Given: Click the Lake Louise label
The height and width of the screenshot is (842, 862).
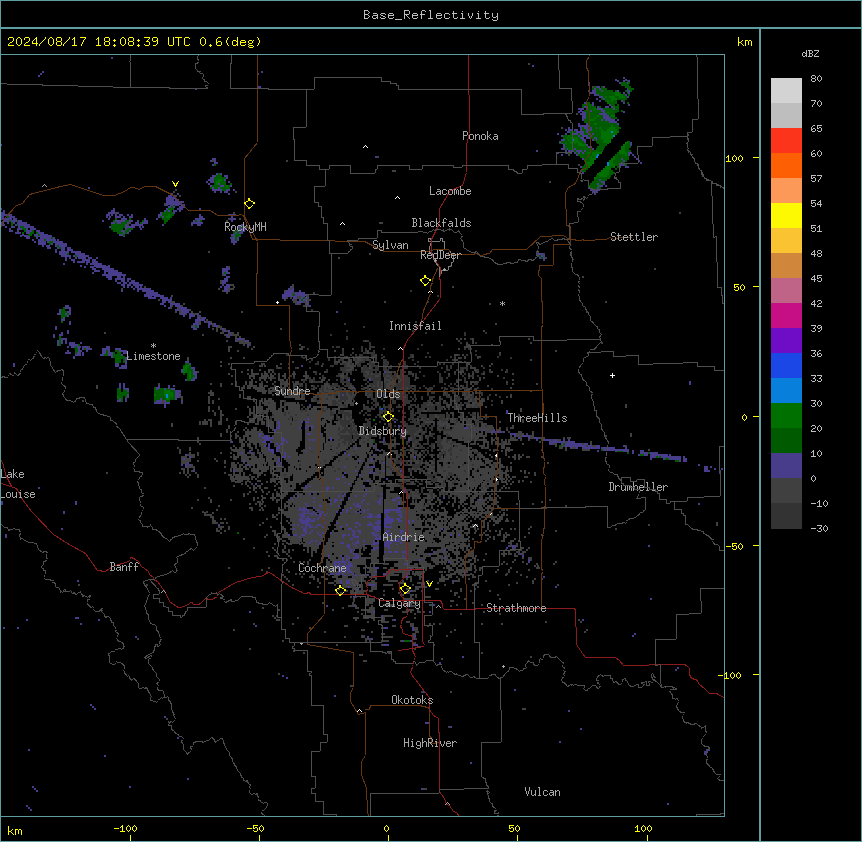Looking at the screenshot, I should pyautogui.click(x=18, y=484).
